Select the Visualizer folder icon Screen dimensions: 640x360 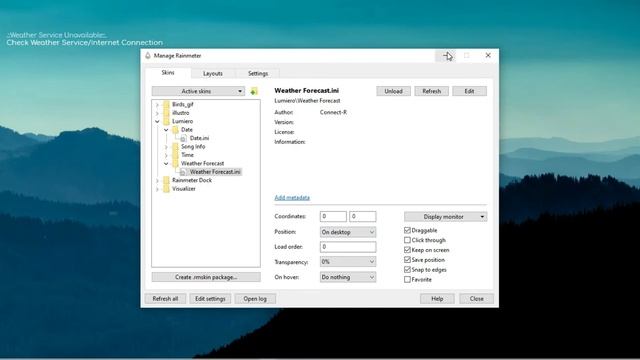click(x=167, y=189)
